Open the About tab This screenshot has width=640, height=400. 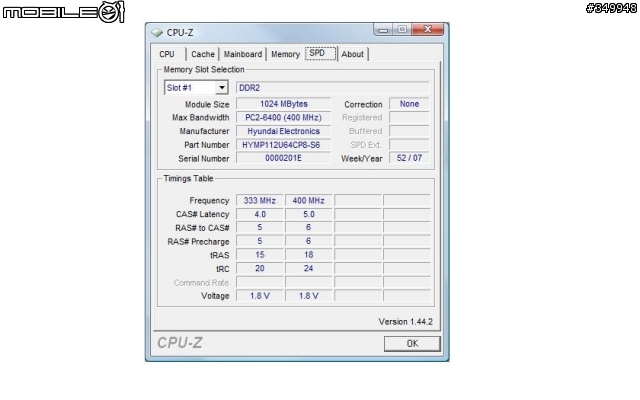click(353, 54)
